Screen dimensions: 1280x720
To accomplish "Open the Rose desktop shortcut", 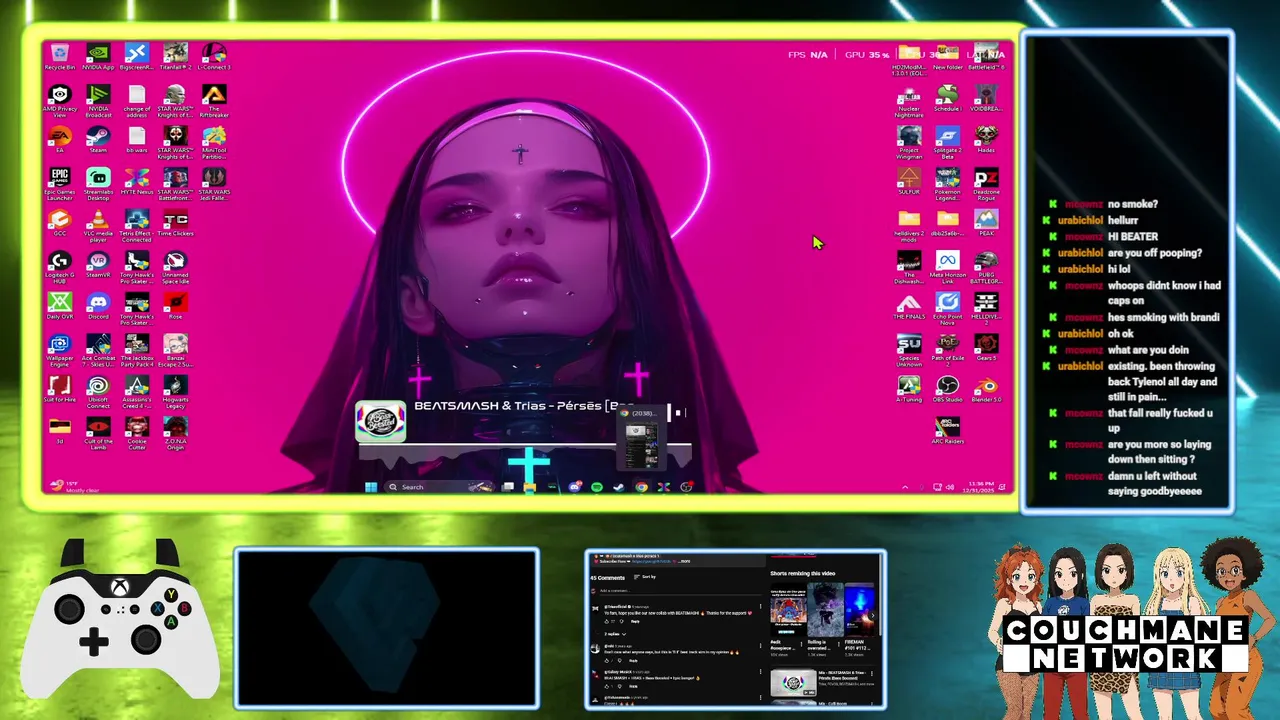I will point(175,306).
